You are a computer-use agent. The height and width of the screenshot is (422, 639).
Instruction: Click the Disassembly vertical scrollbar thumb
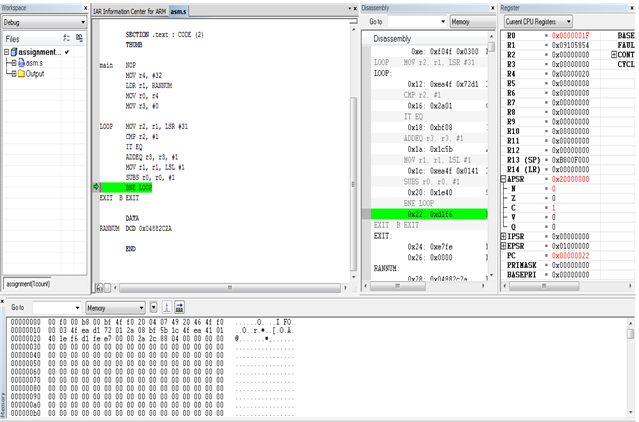[491, 47]
